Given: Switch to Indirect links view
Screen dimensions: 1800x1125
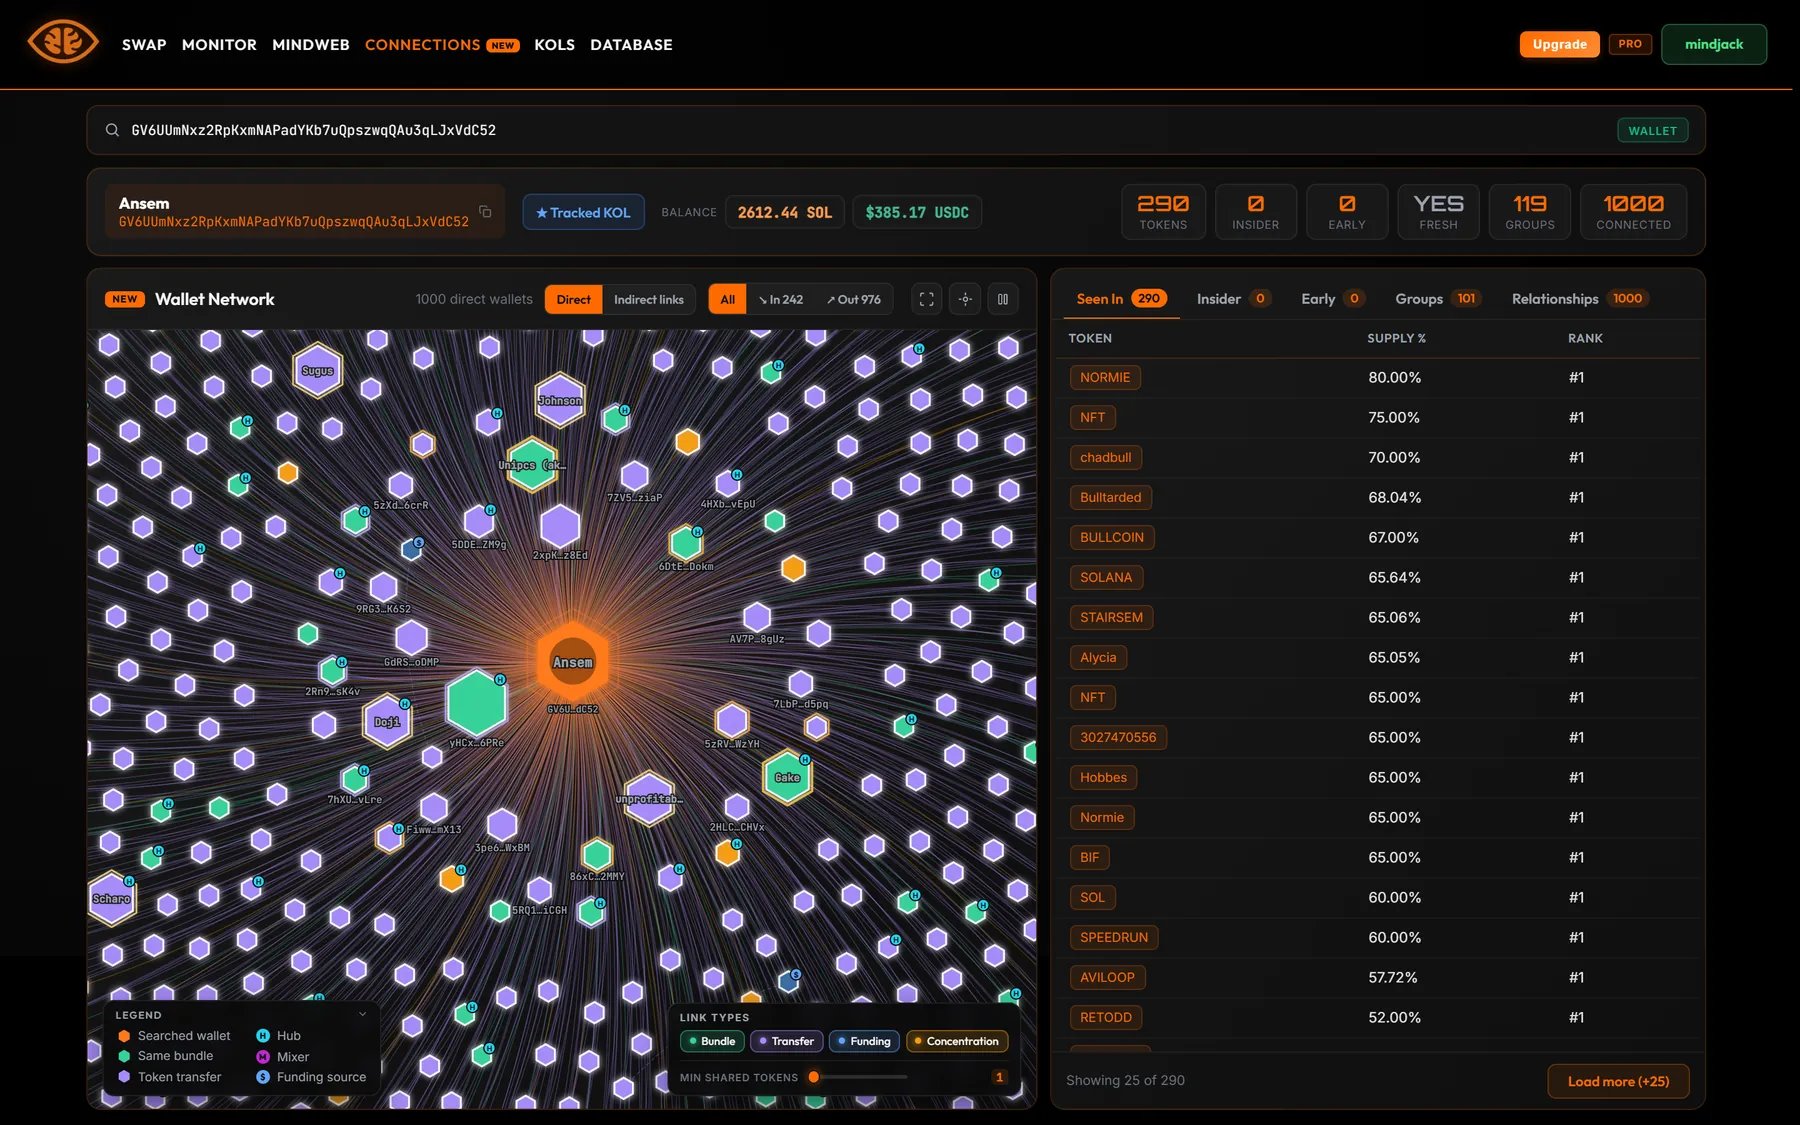Looking at the screenshot, I should point(649,299).
